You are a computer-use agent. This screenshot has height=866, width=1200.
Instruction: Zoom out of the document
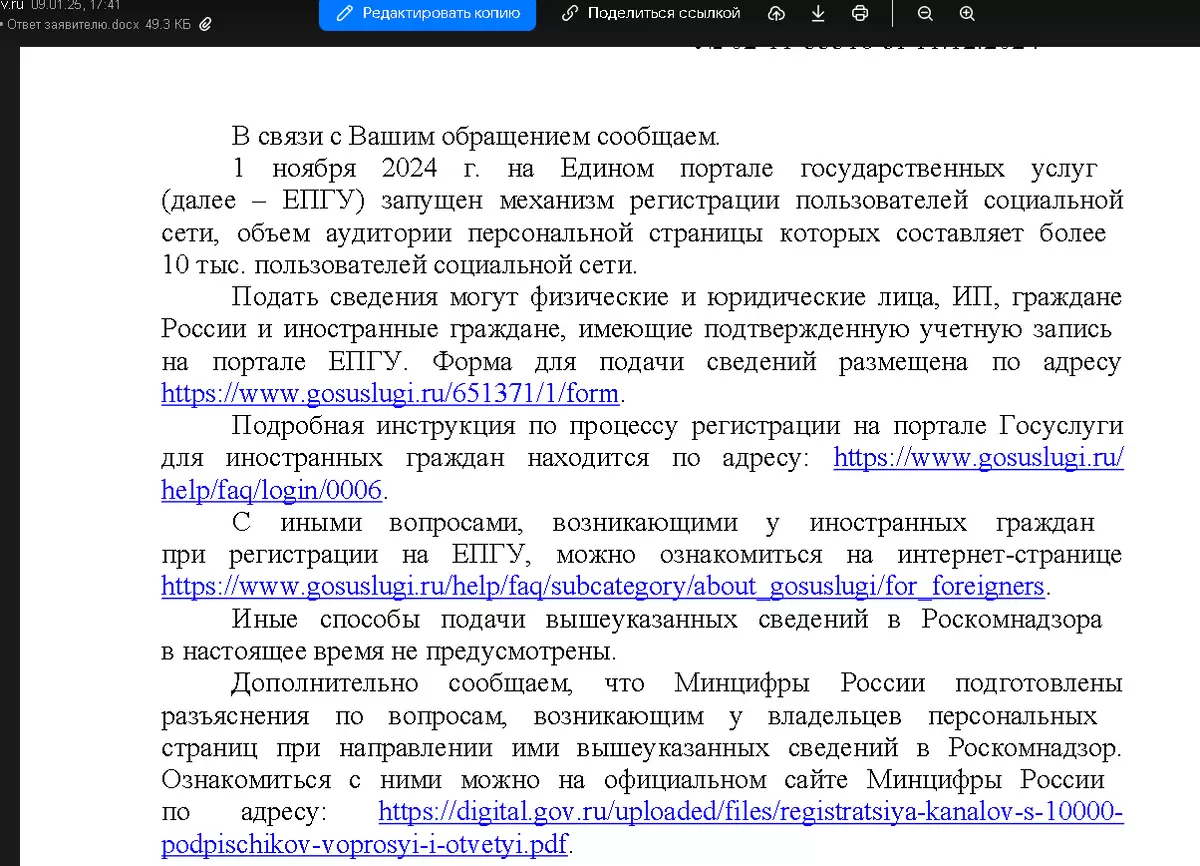tap(925, 13)
